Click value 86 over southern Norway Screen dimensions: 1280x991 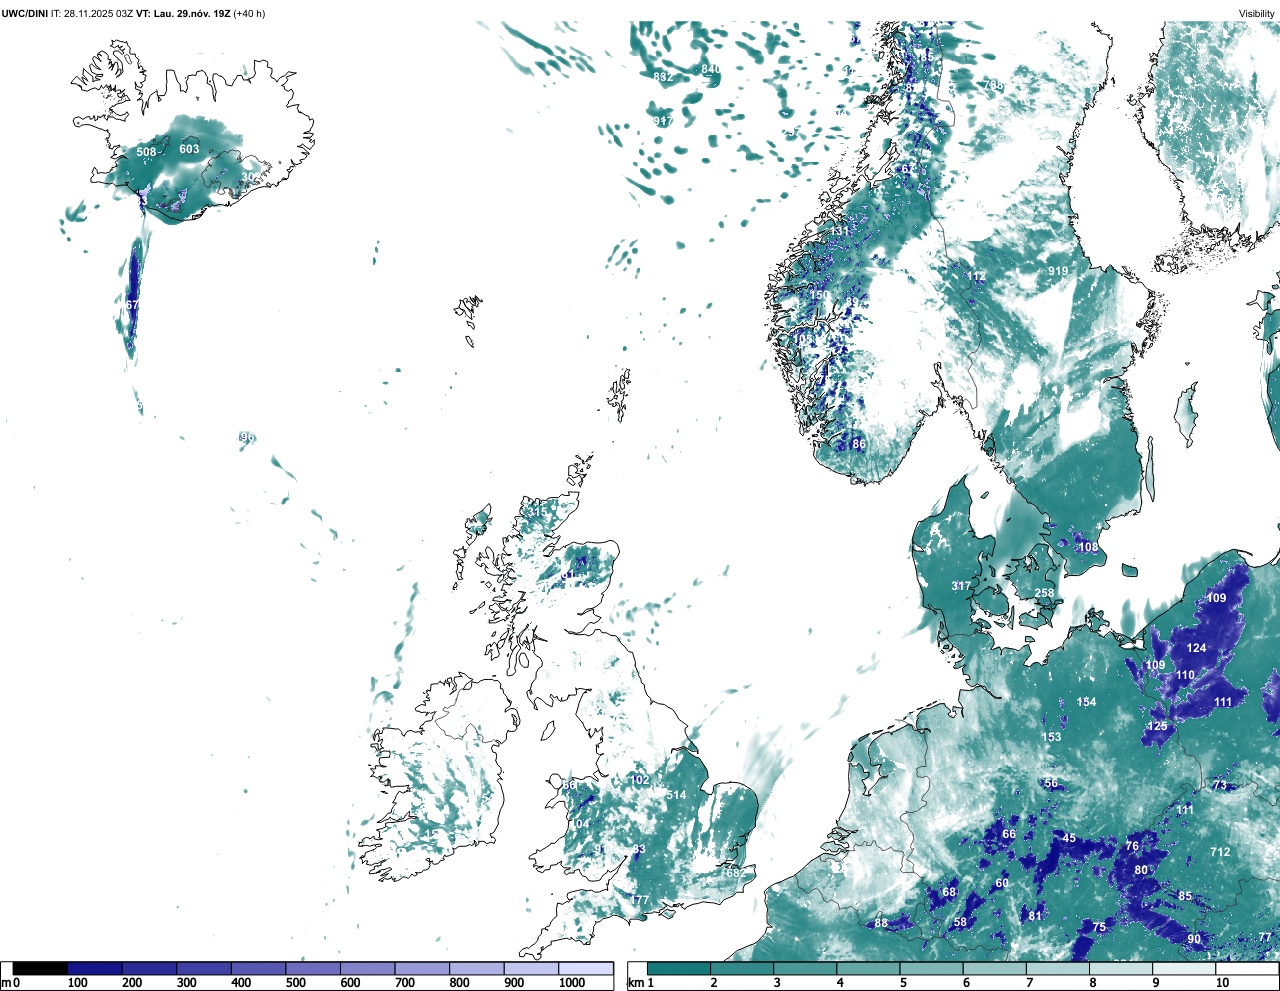(x=859, y=444)
